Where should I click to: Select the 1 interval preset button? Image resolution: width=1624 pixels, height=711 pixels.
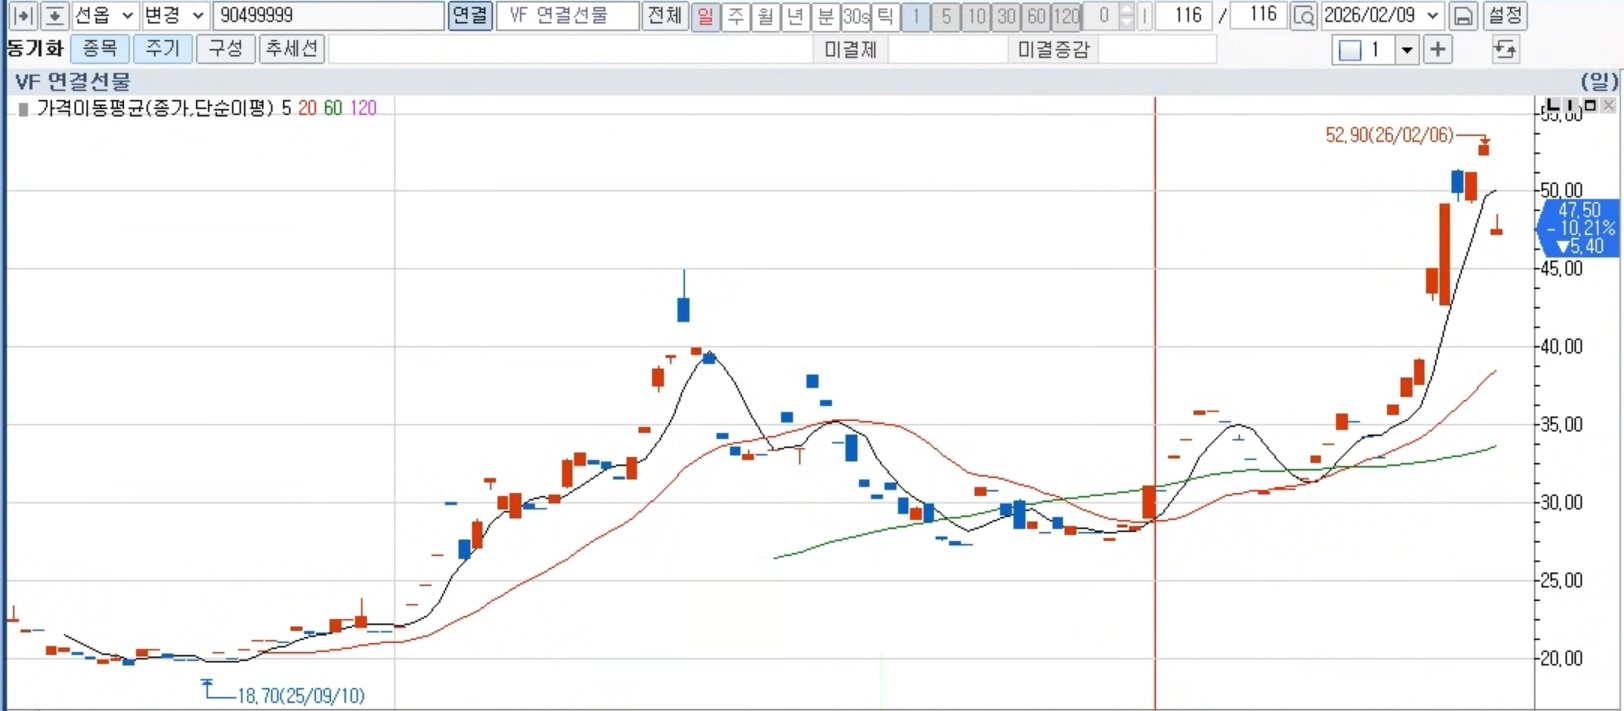pos(915,16)
